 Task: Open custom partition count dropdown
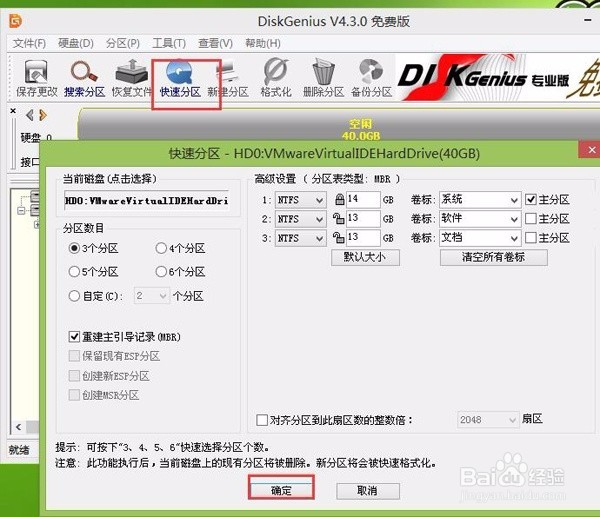pyautogui.click(x=152, y=296)
